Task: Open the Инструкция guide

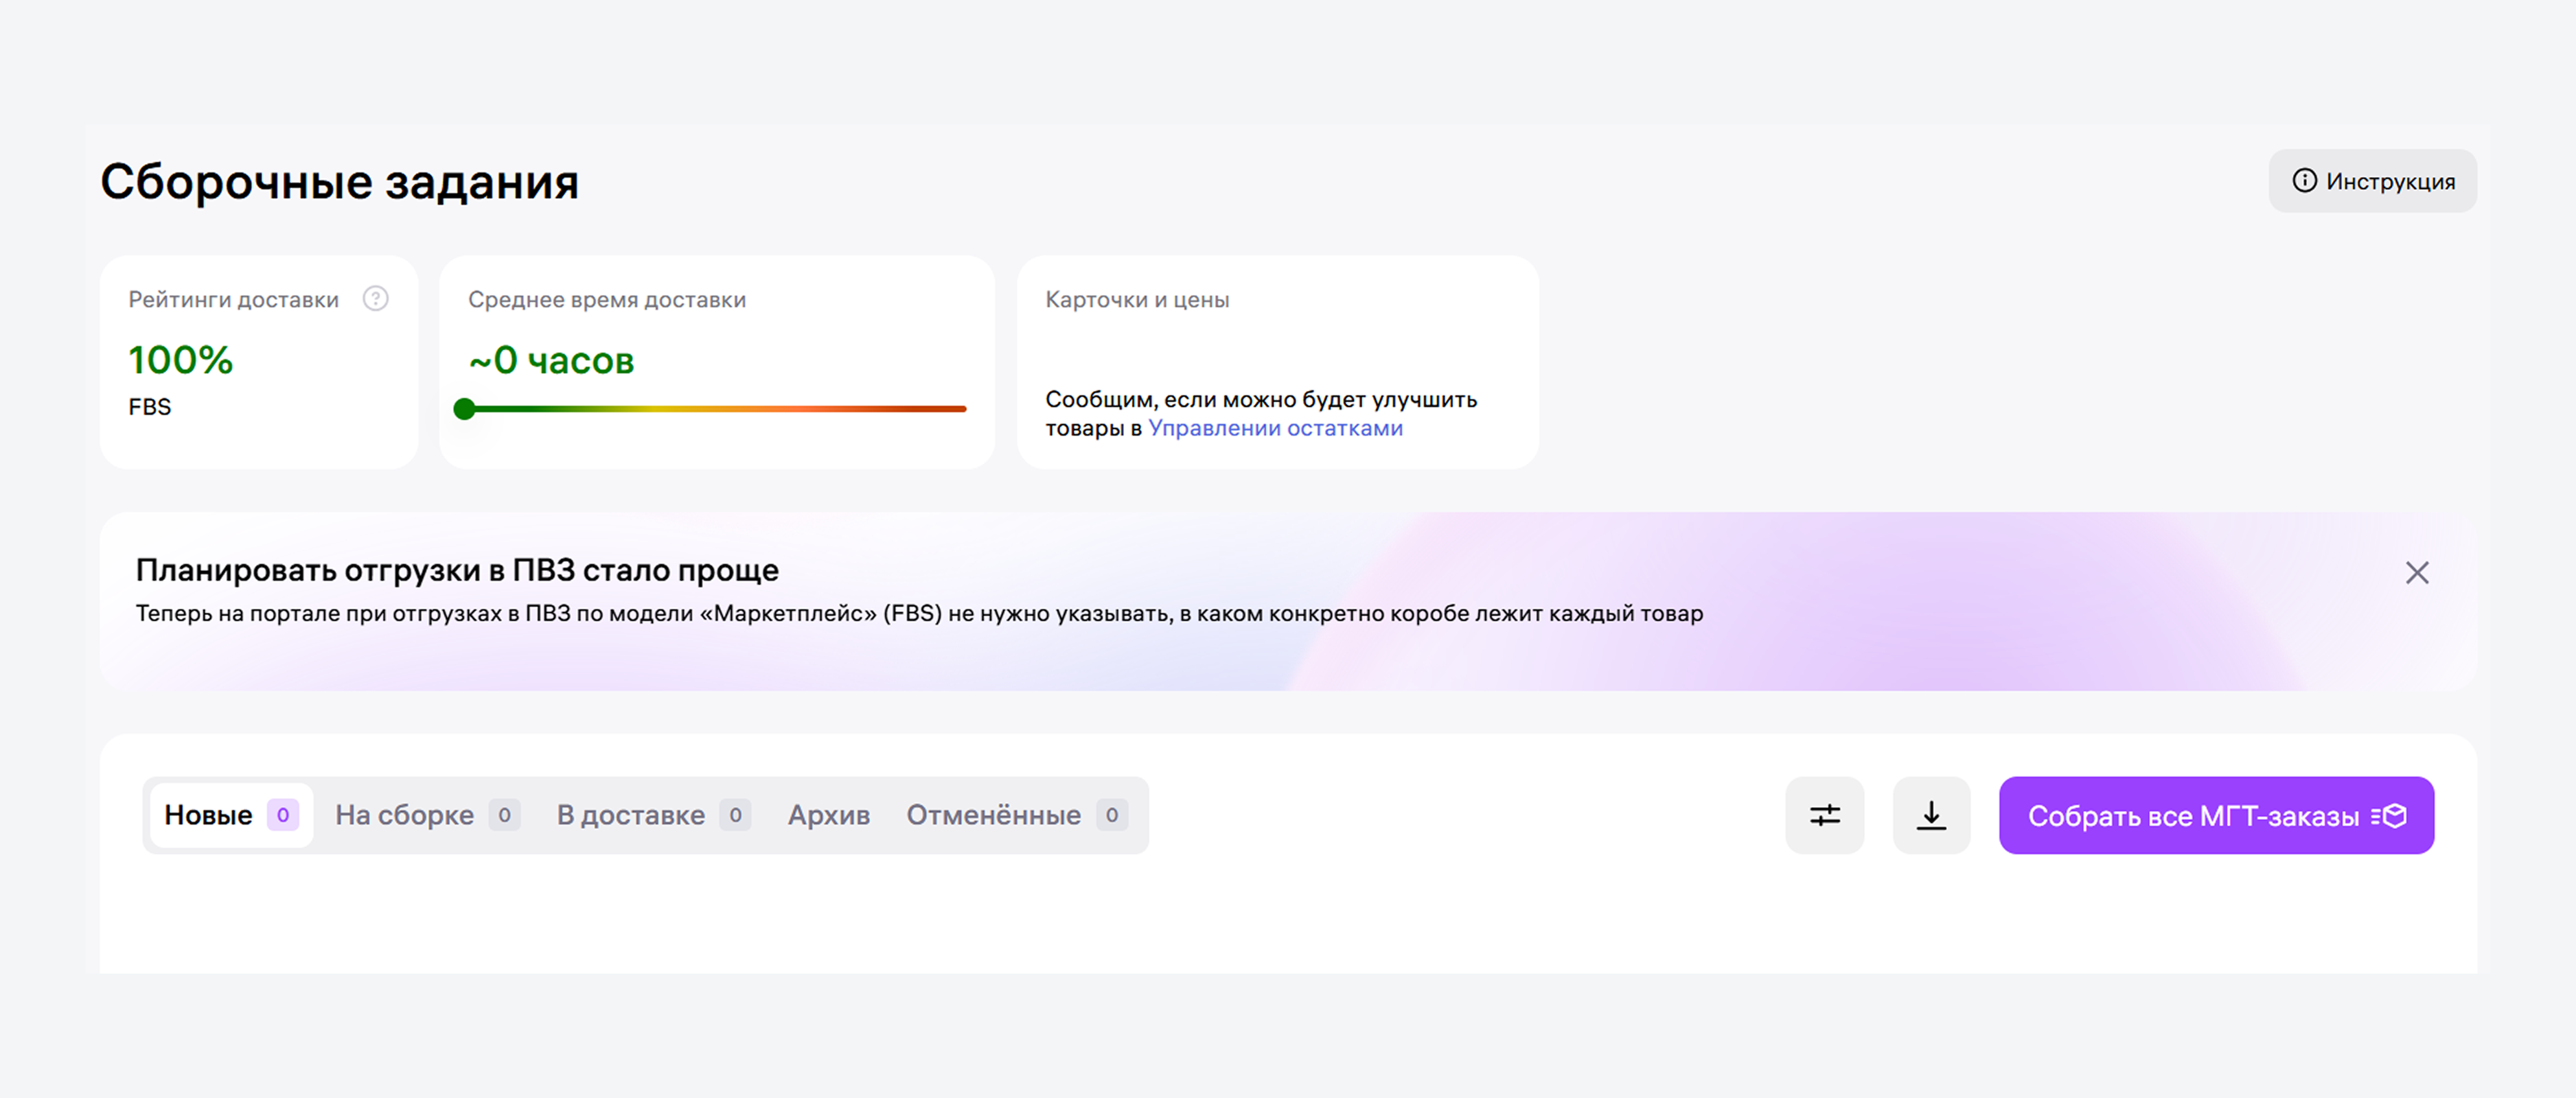Action: coord(2372,181)
